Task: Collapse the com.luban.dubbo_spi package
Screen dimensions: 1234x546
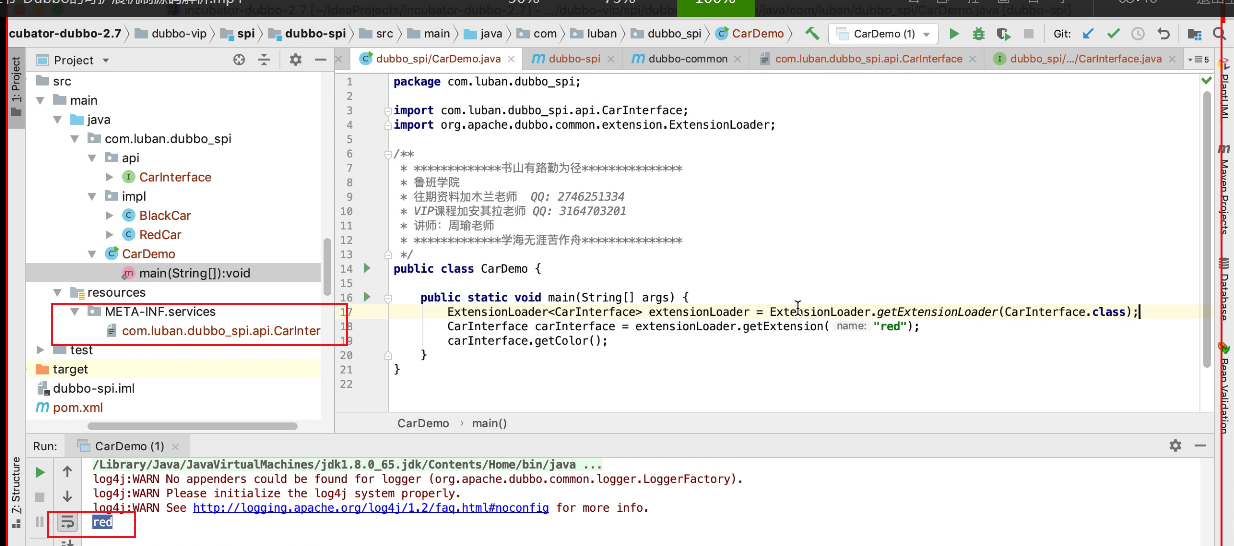Action: pos(75,139)
